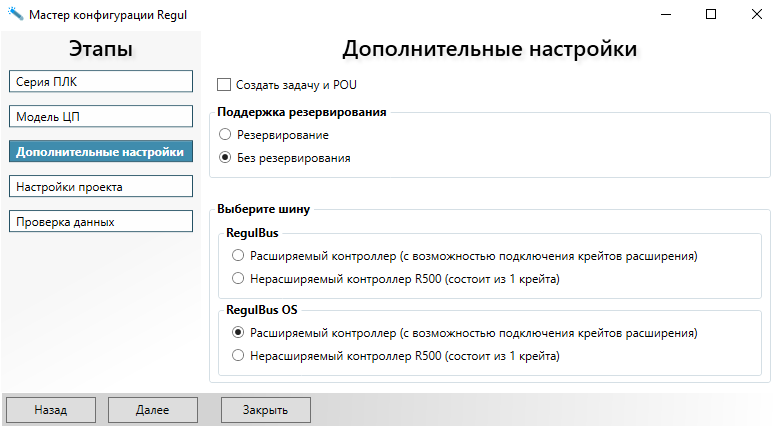This screenshot has width=780, height=428.
Task: Open the 'Проверка данных' stage
Action: click(x=100, y=222)
